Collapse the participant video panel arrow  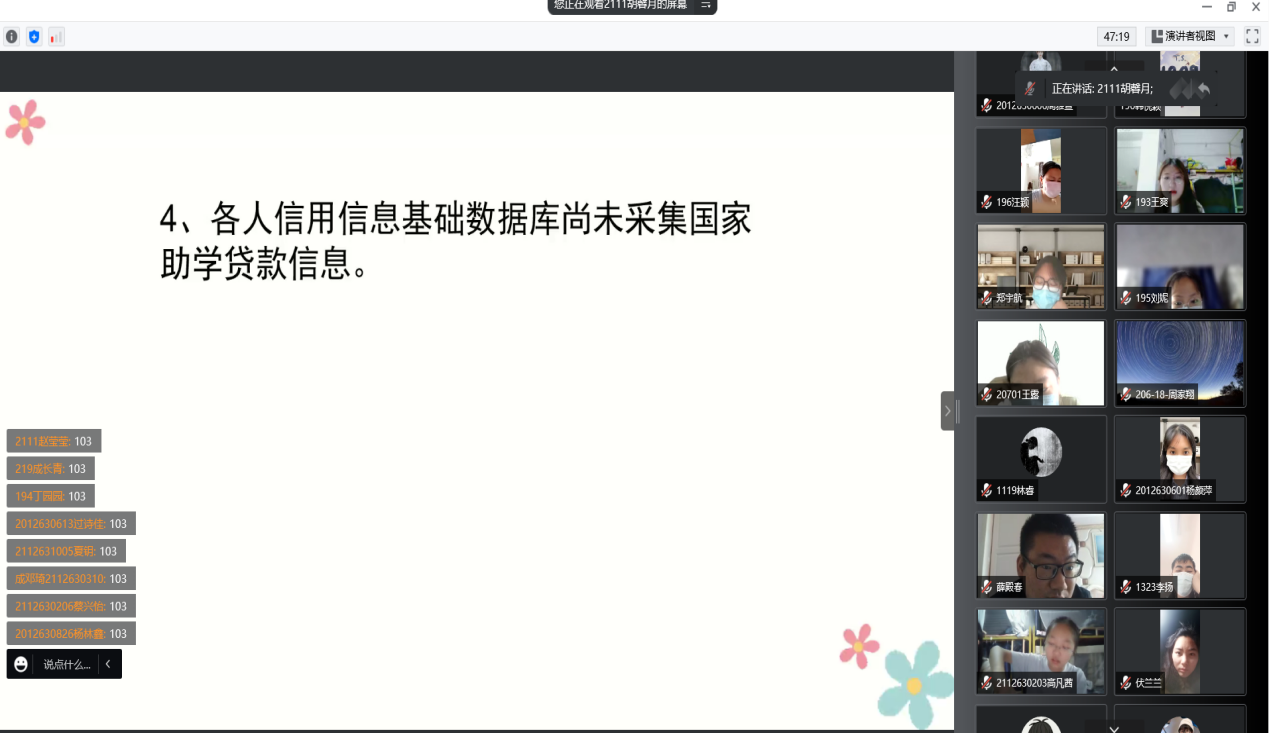coord(948,411)
